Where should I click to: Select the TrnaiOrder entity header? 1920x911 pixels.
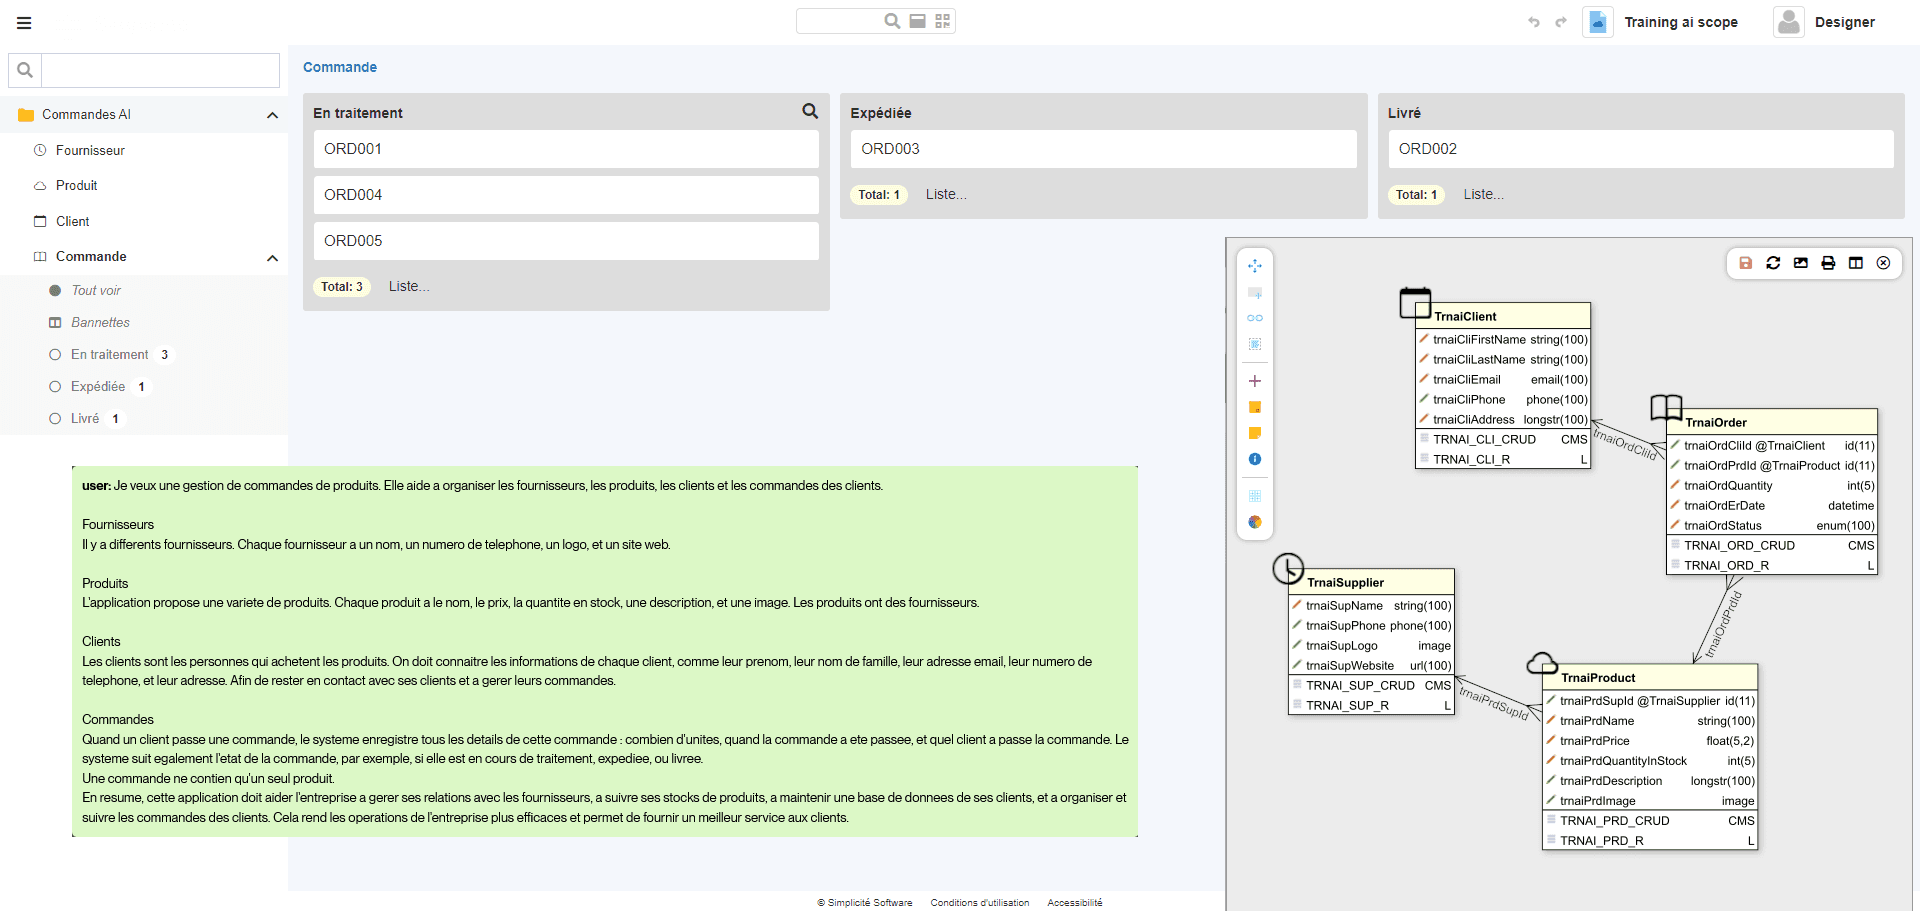coord(1772,422)
